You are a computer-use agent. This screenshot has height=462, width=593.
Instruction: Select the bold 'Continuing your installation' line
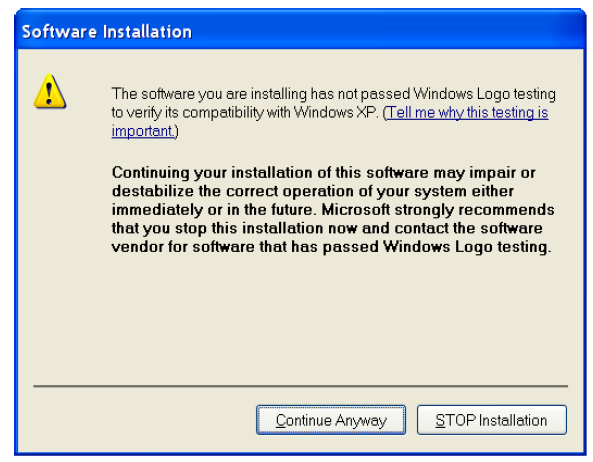323,173
